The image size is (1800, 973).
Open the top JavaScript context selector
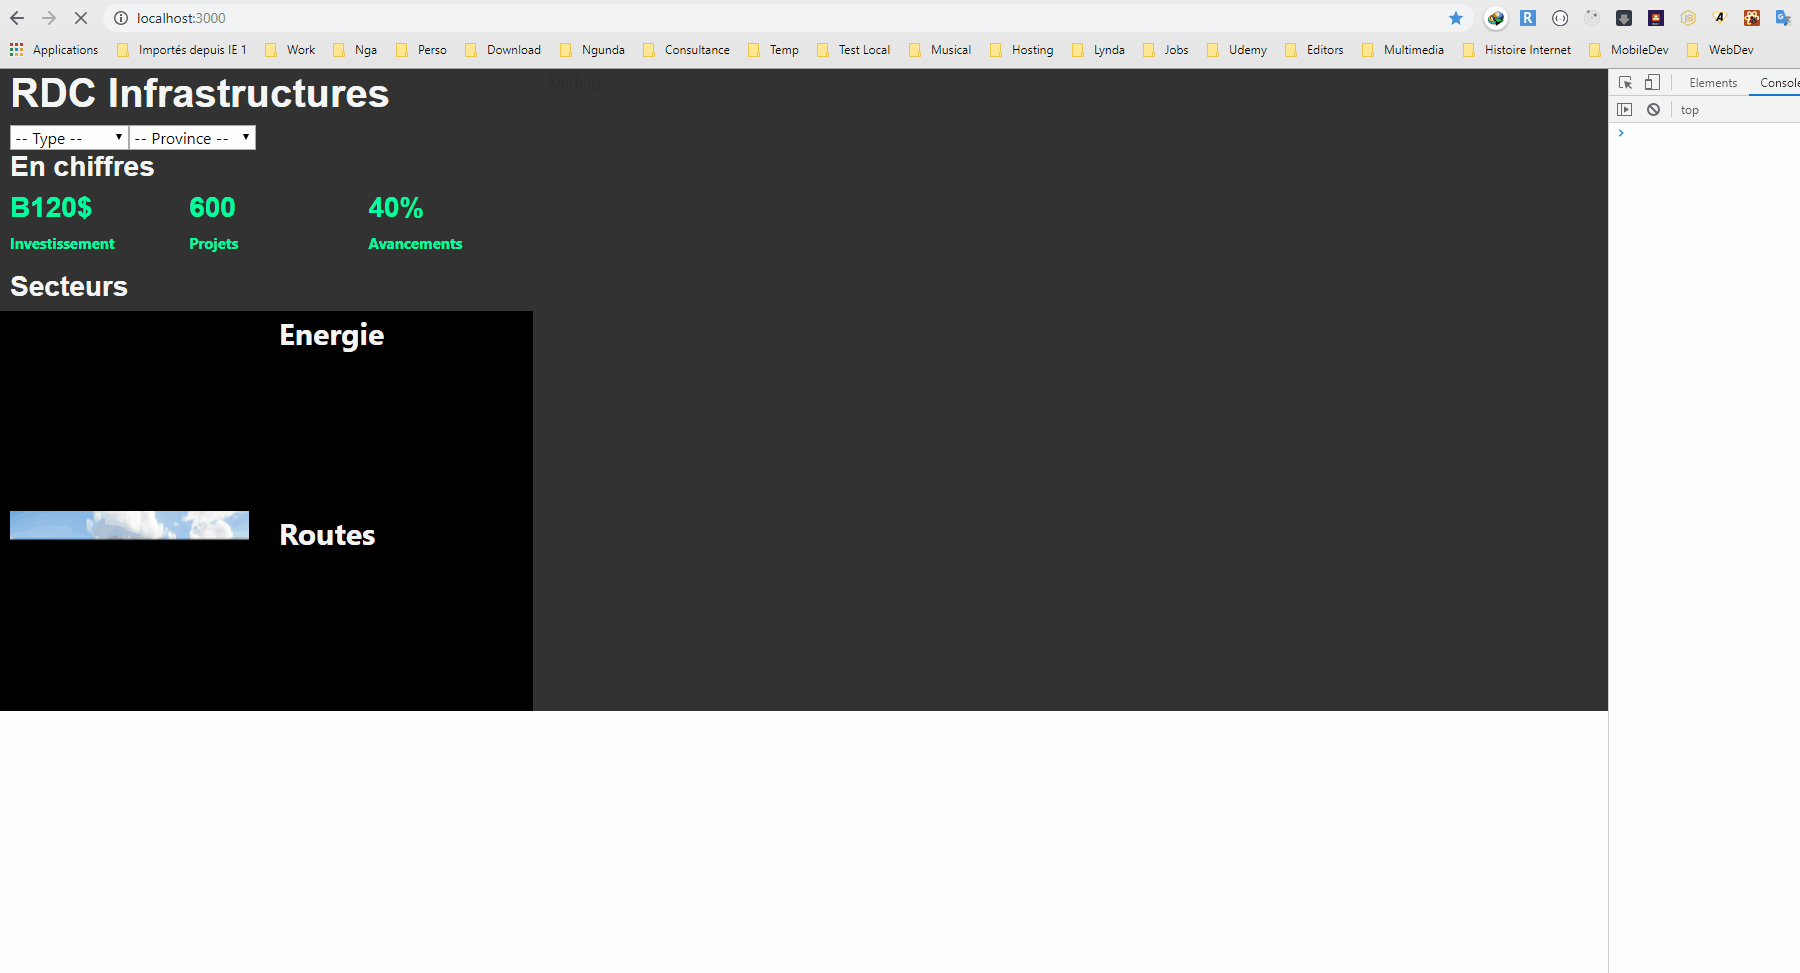click(x=1690, y=110)
